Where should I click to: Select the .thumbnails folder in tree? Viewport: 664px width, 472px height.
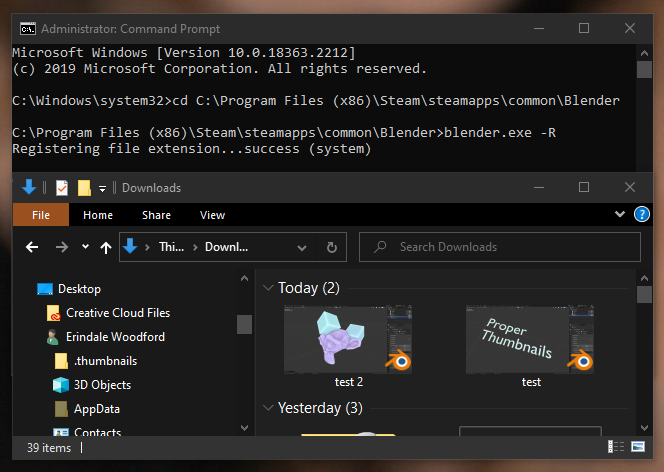(105, 361)
